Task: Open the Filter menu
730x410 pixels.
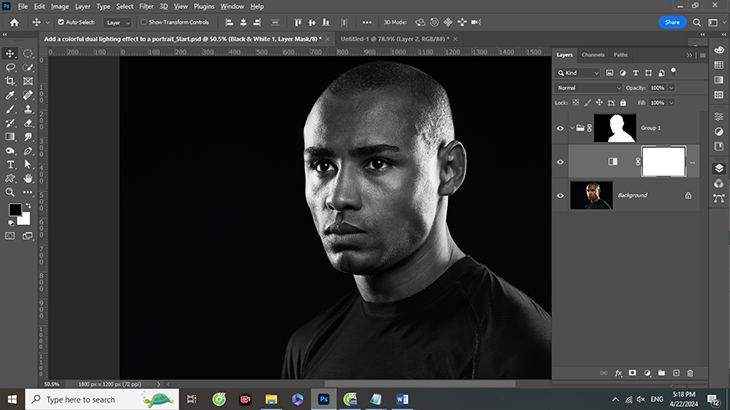Action: tap(146, 6)
